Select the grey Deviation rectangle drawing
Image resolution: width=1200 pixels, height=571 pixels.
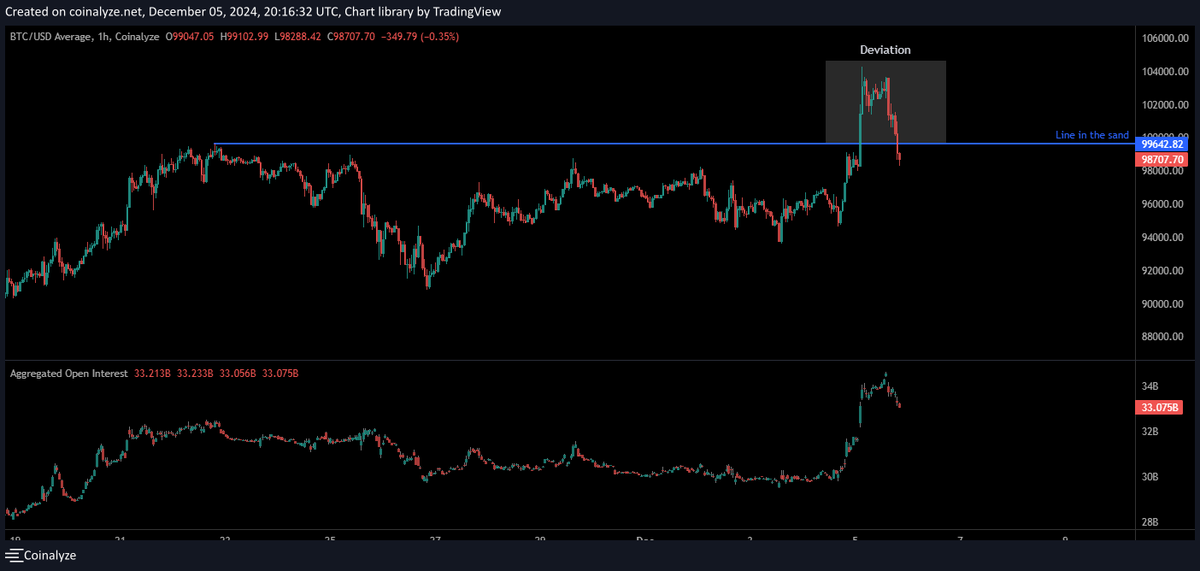pos(885,101)
